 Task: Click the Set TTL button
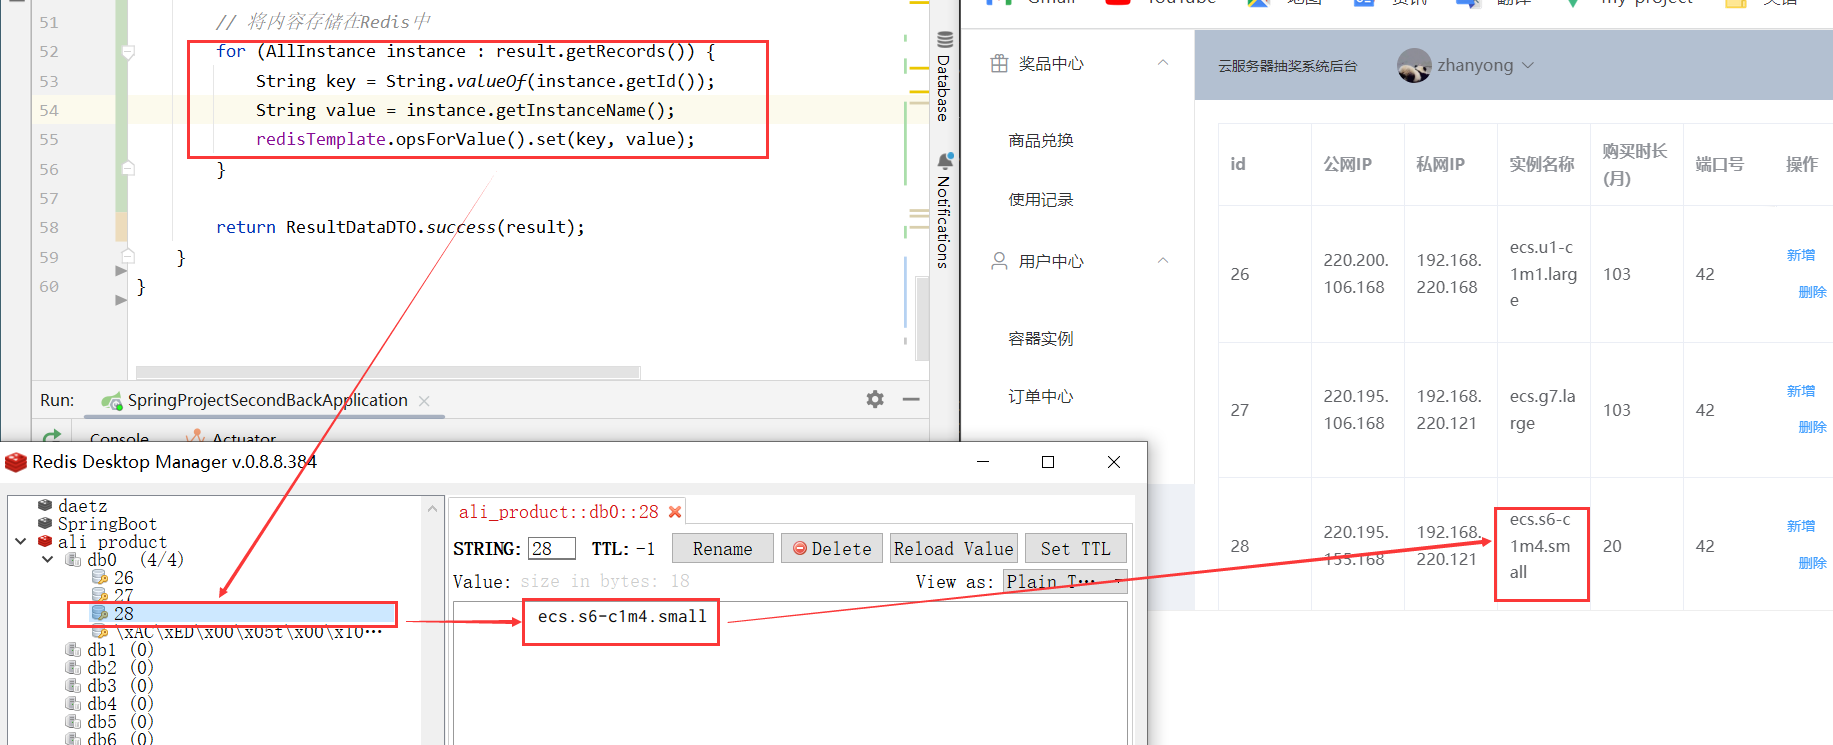coord(1076,548)
